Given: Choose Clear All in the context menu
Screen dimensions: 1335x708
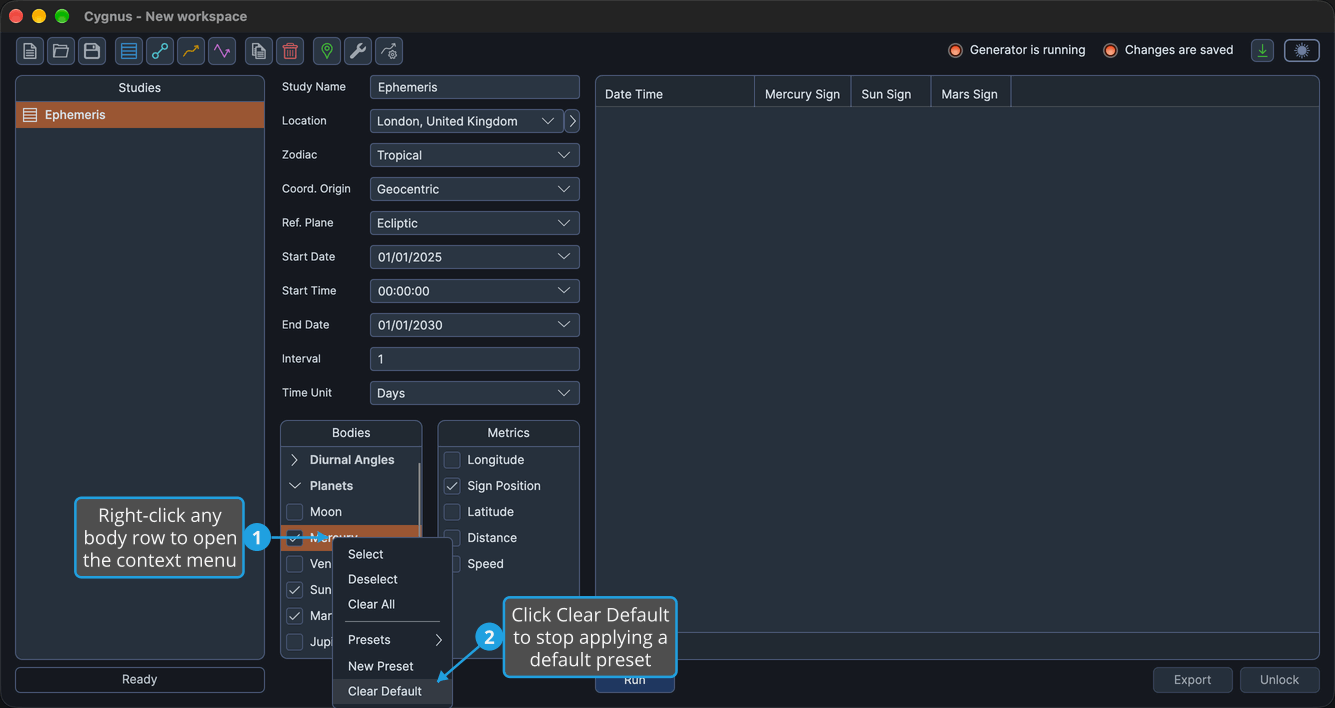Looking at the screenshot, I should pyautogui.click(x=393, y=604).
